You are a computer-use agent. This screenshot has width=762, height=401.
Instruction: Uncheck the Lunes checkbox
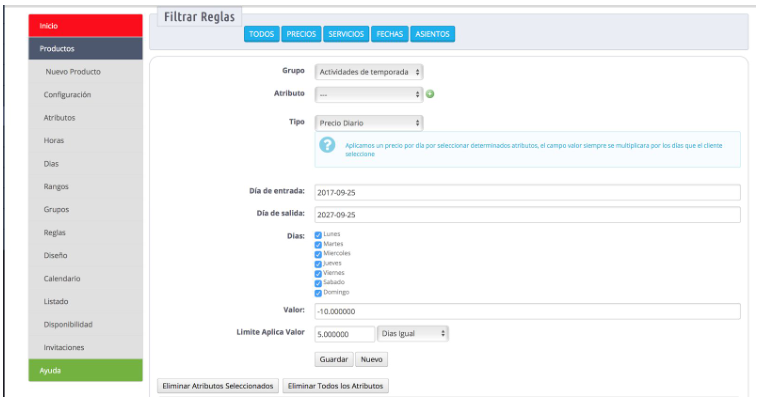[318, 235]
